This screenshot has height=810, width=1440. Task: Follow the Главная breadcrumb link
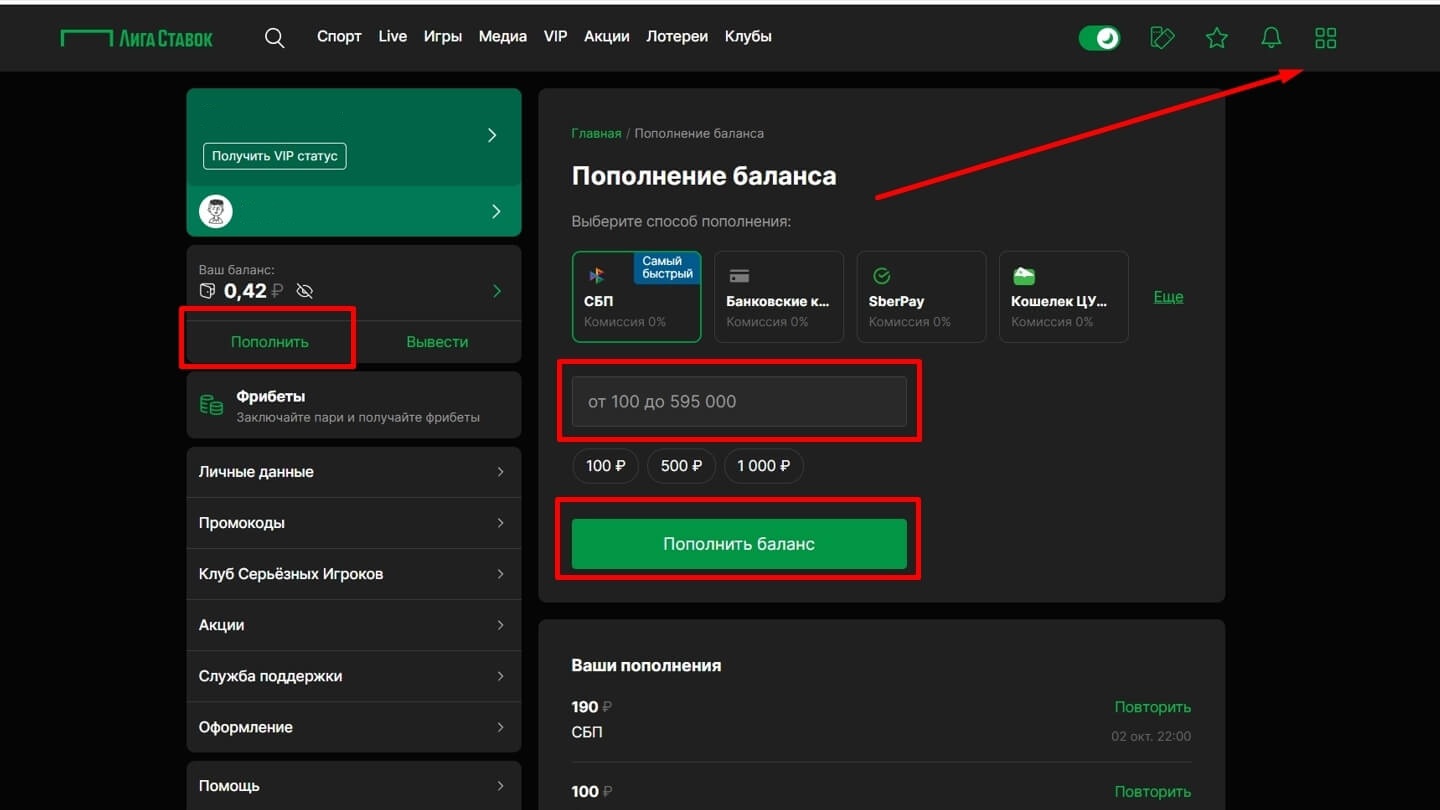pos(596,133)
